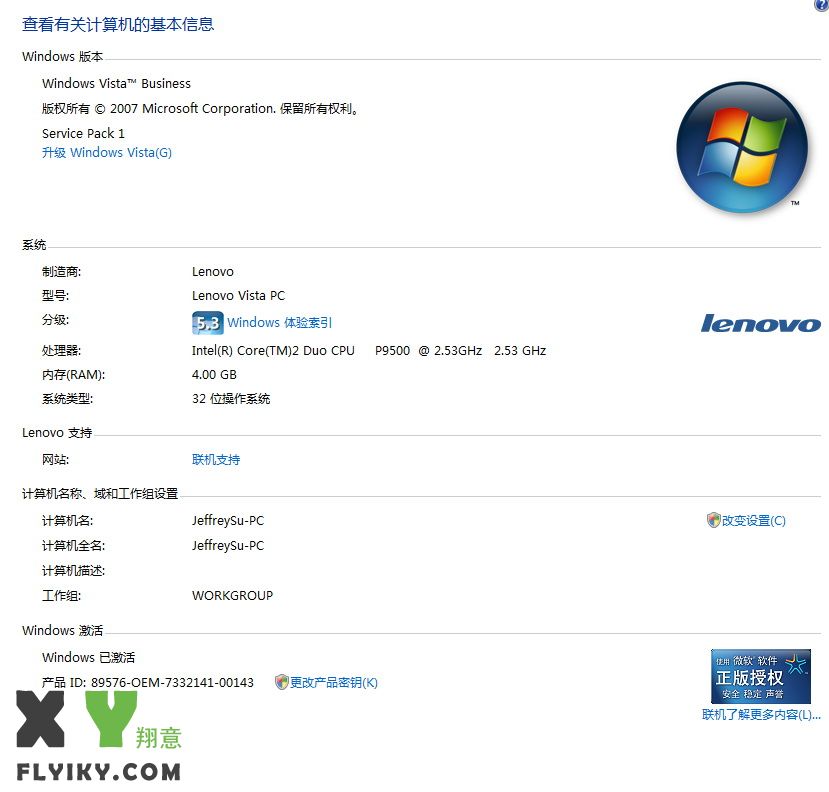The image size is (829, 792).
Task: Select the 计算机名 value JeffreySu-PC
Action: pyautogui.click(x=228, y=521)
